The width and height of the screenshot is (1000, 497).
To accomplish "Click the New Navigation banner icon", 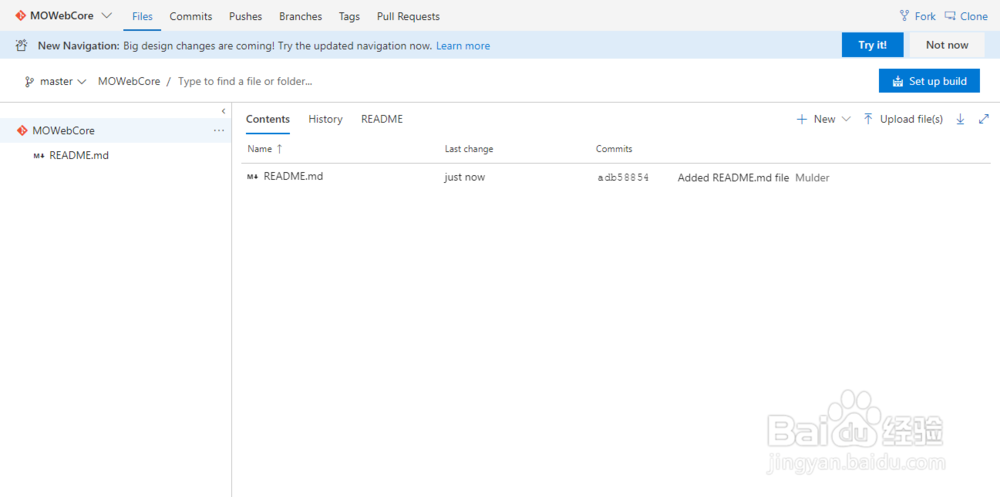I will (x=22, y=45).
